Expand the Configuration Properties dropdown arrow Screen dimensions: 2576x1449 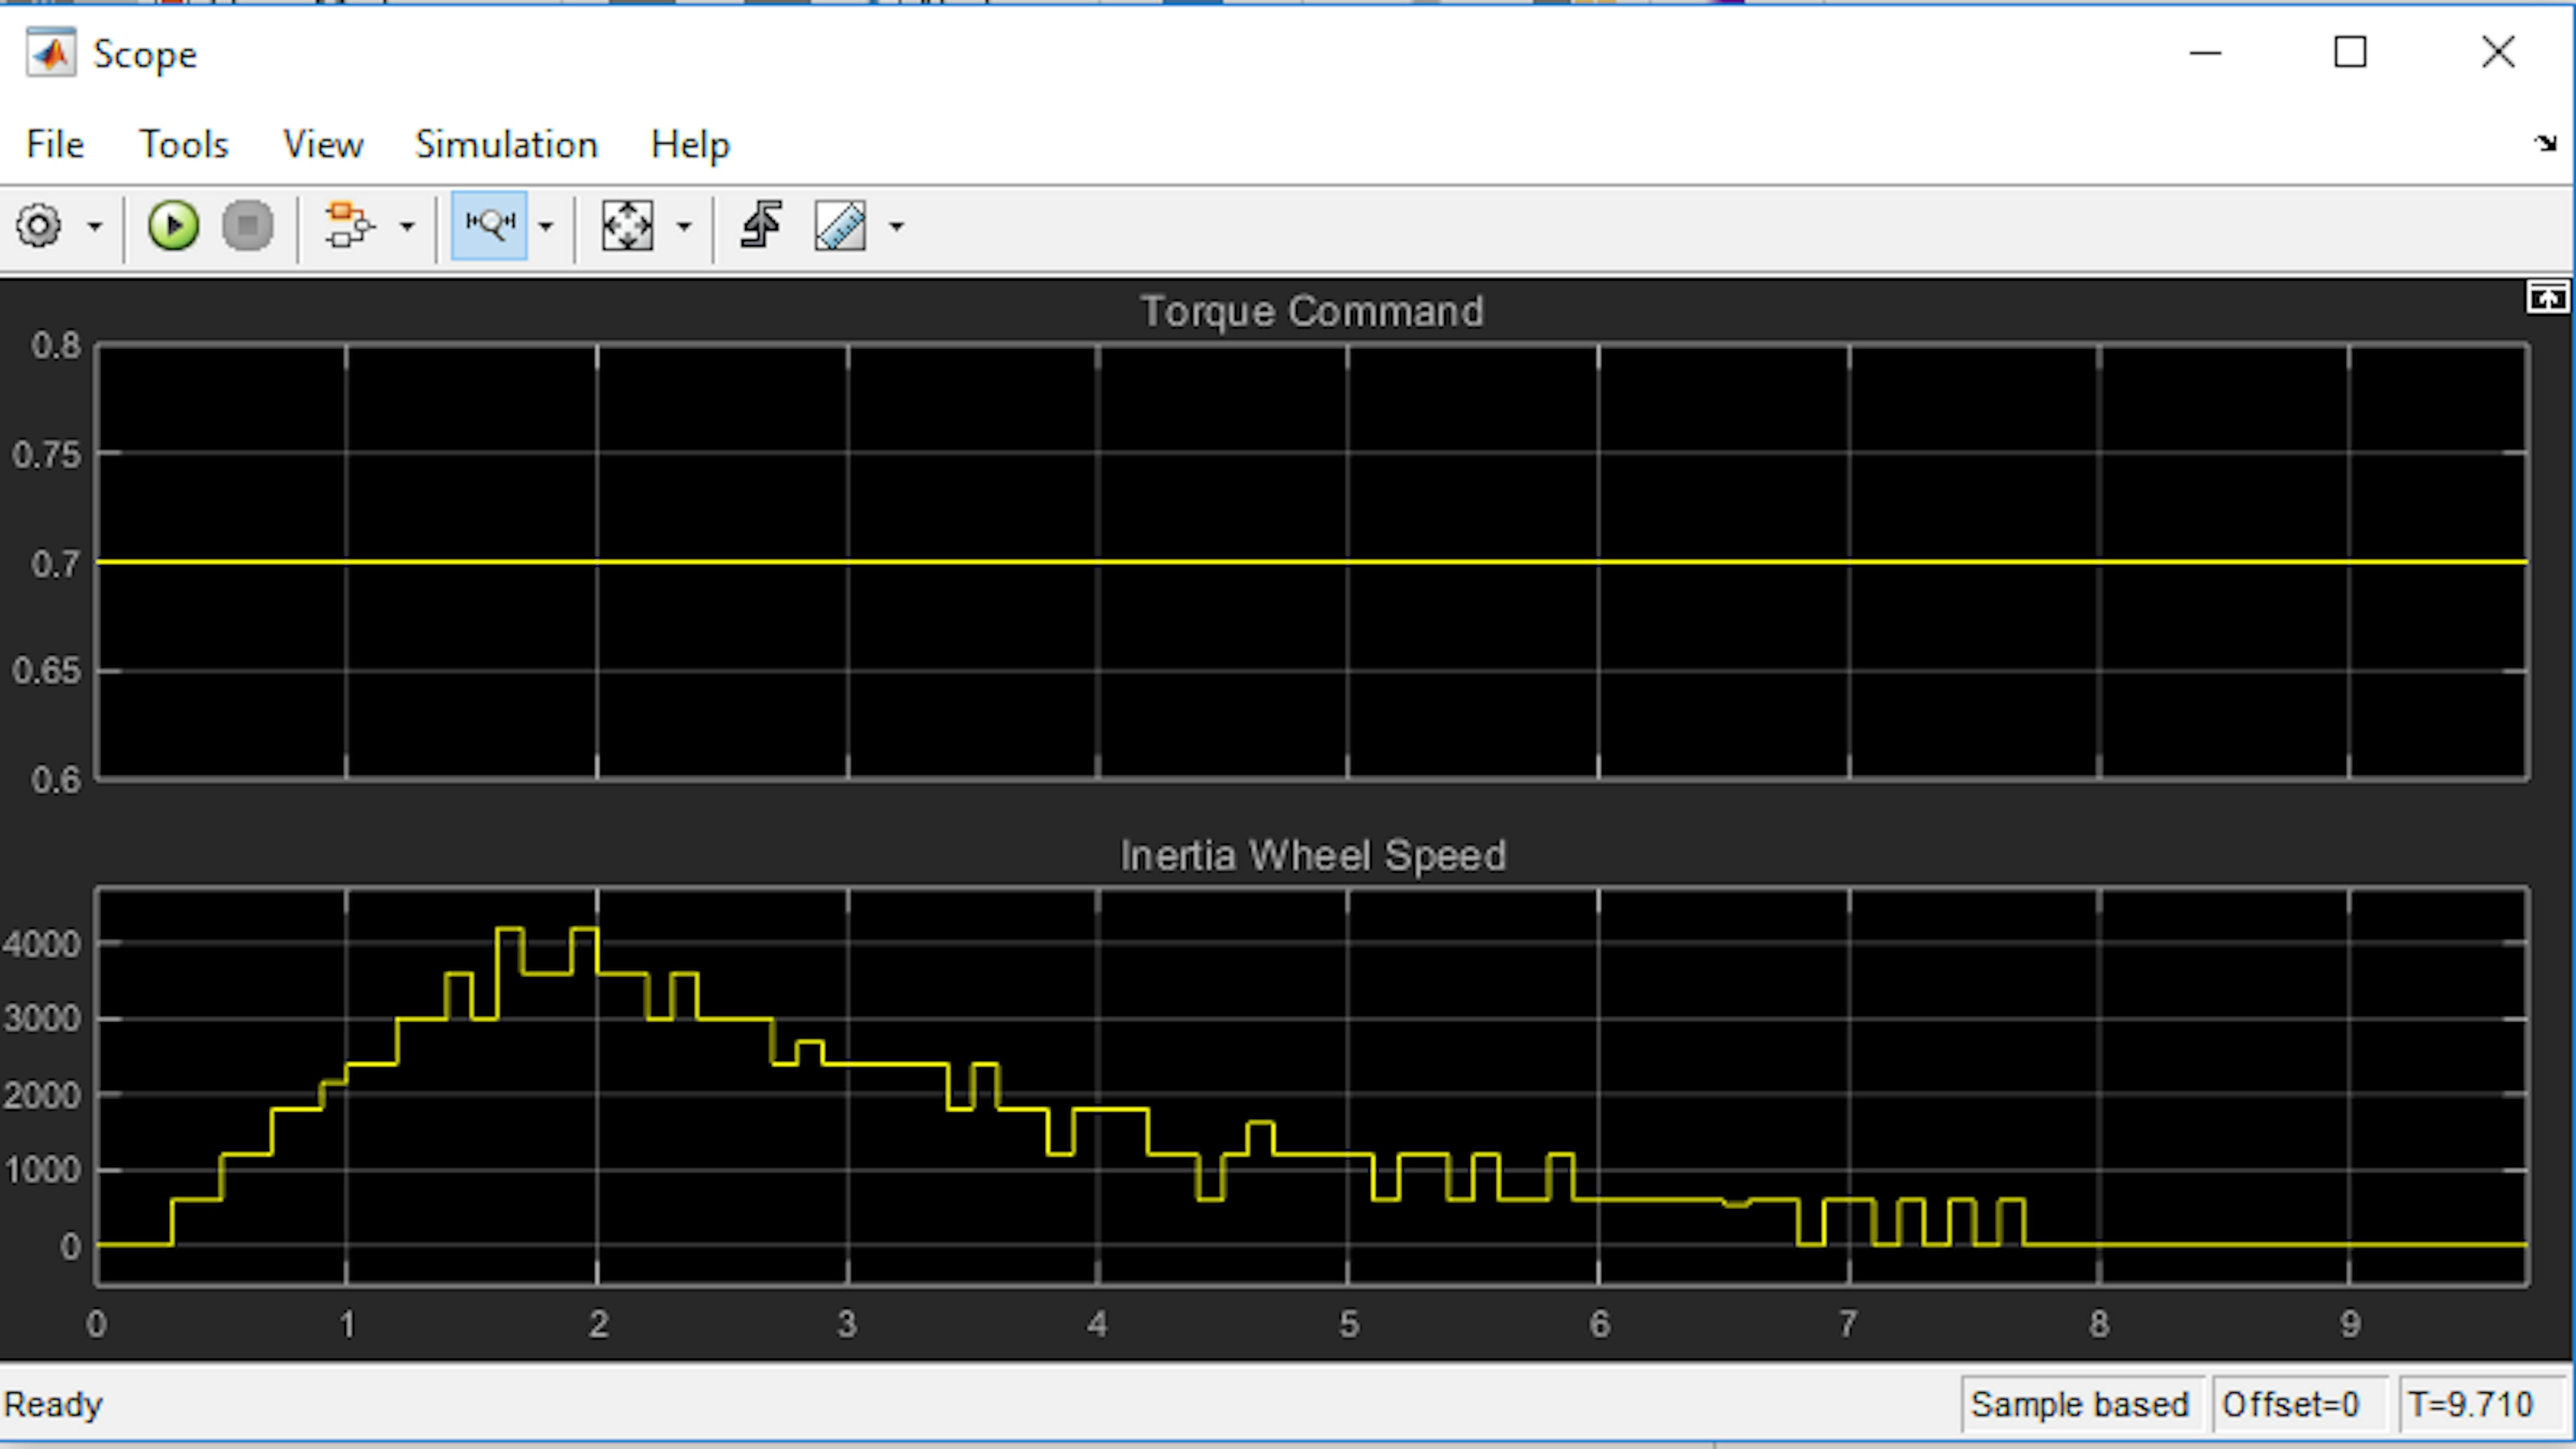95,227
